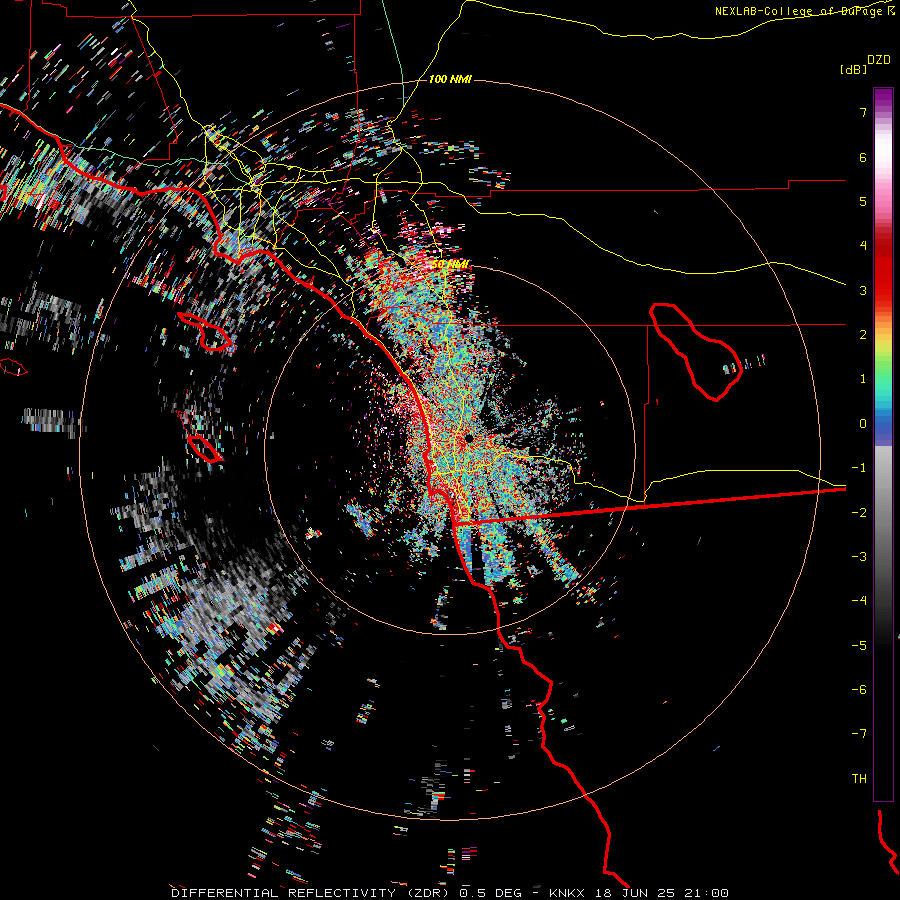Select the 3 dB scale label
This screenshot has width=900, height=900.
coord(863,290)
